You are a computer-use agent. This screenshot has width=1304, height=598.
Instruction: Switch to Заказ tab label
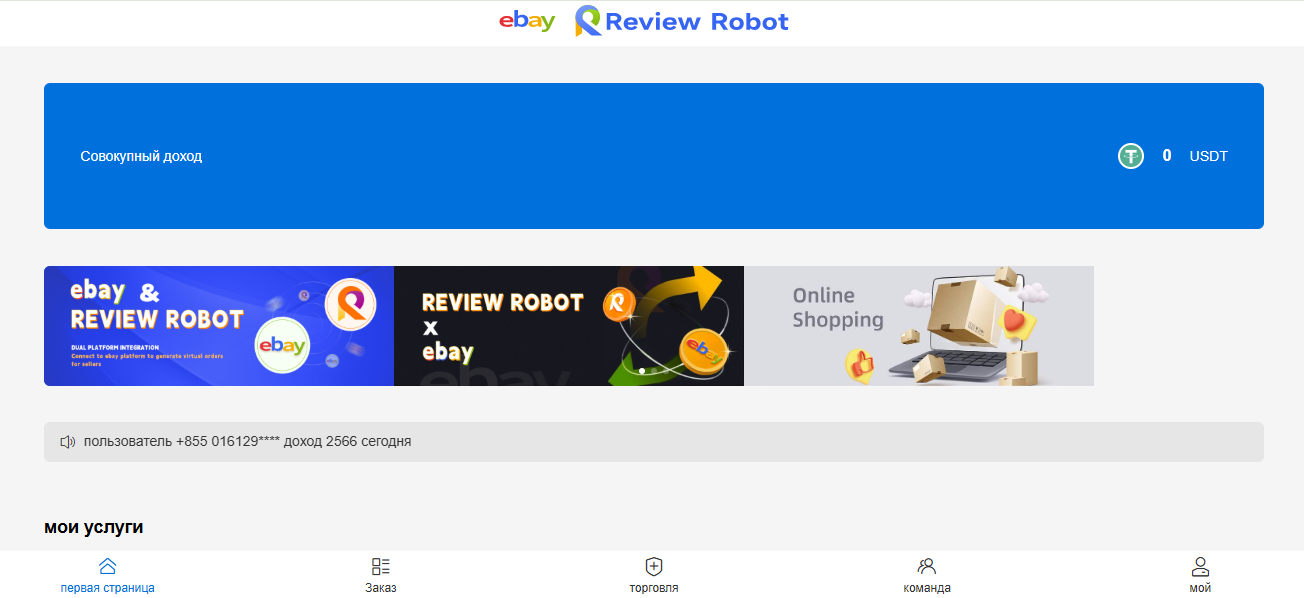point(381,588)
